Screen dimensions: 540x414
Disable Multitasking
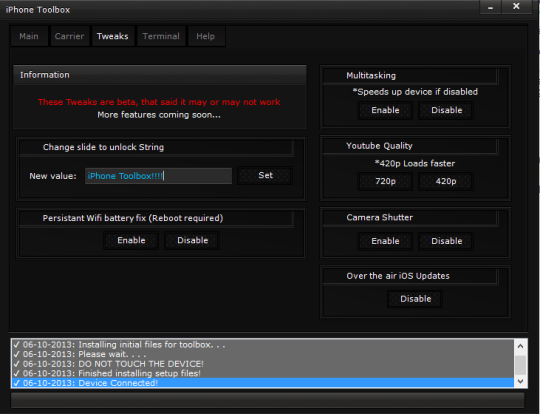446,110
